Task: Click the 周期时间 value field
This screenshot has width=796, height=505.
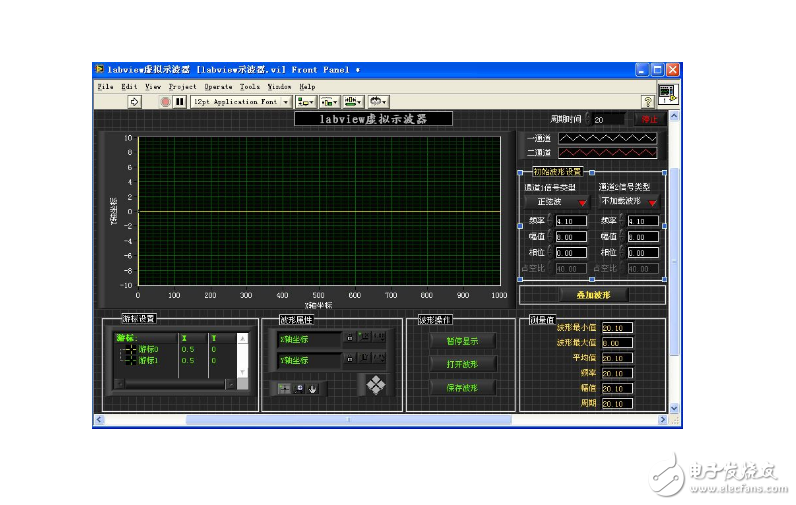Action: point(609,120)
